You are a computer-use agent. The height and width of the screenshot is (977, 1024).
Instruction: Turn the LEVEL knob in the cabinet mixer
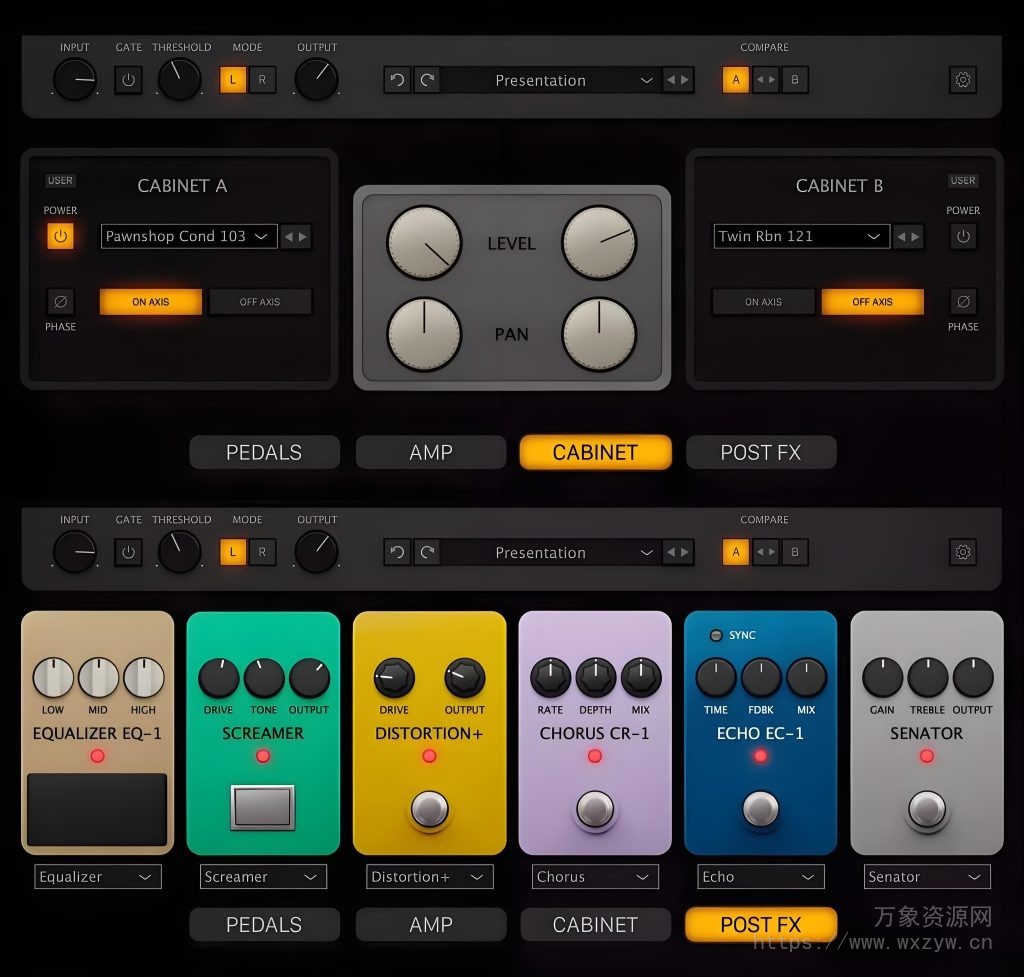(423, 241)
